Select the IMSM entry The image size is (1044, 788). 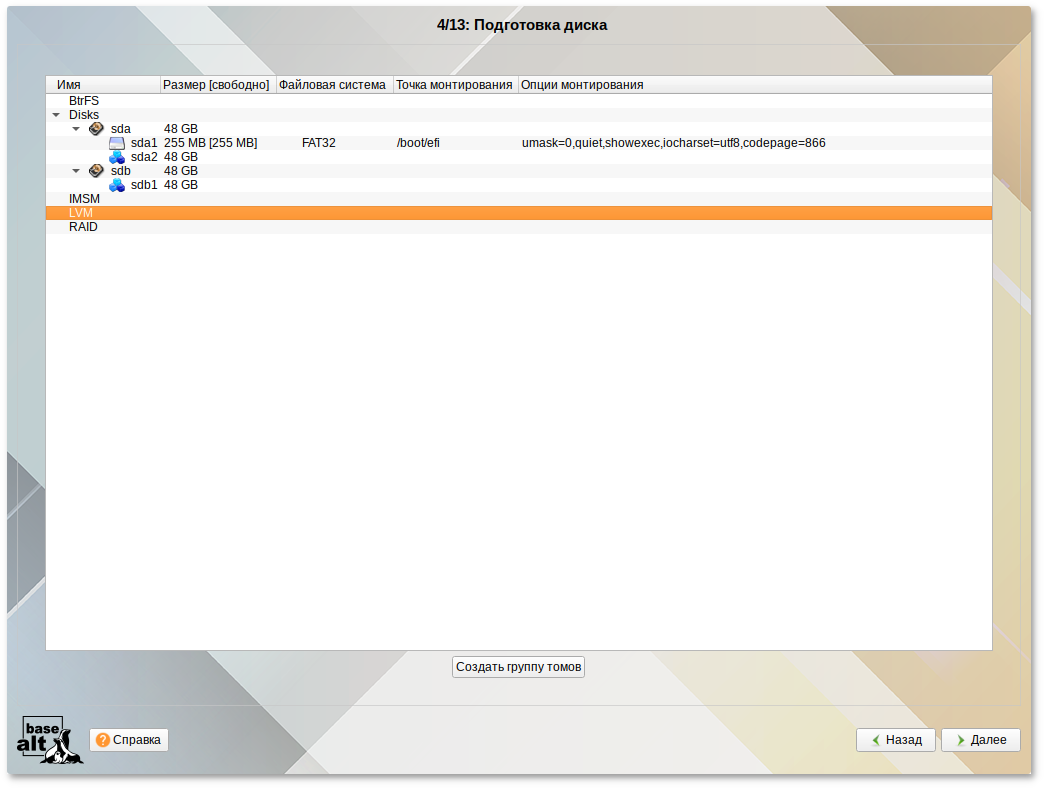tap(84, 198)
